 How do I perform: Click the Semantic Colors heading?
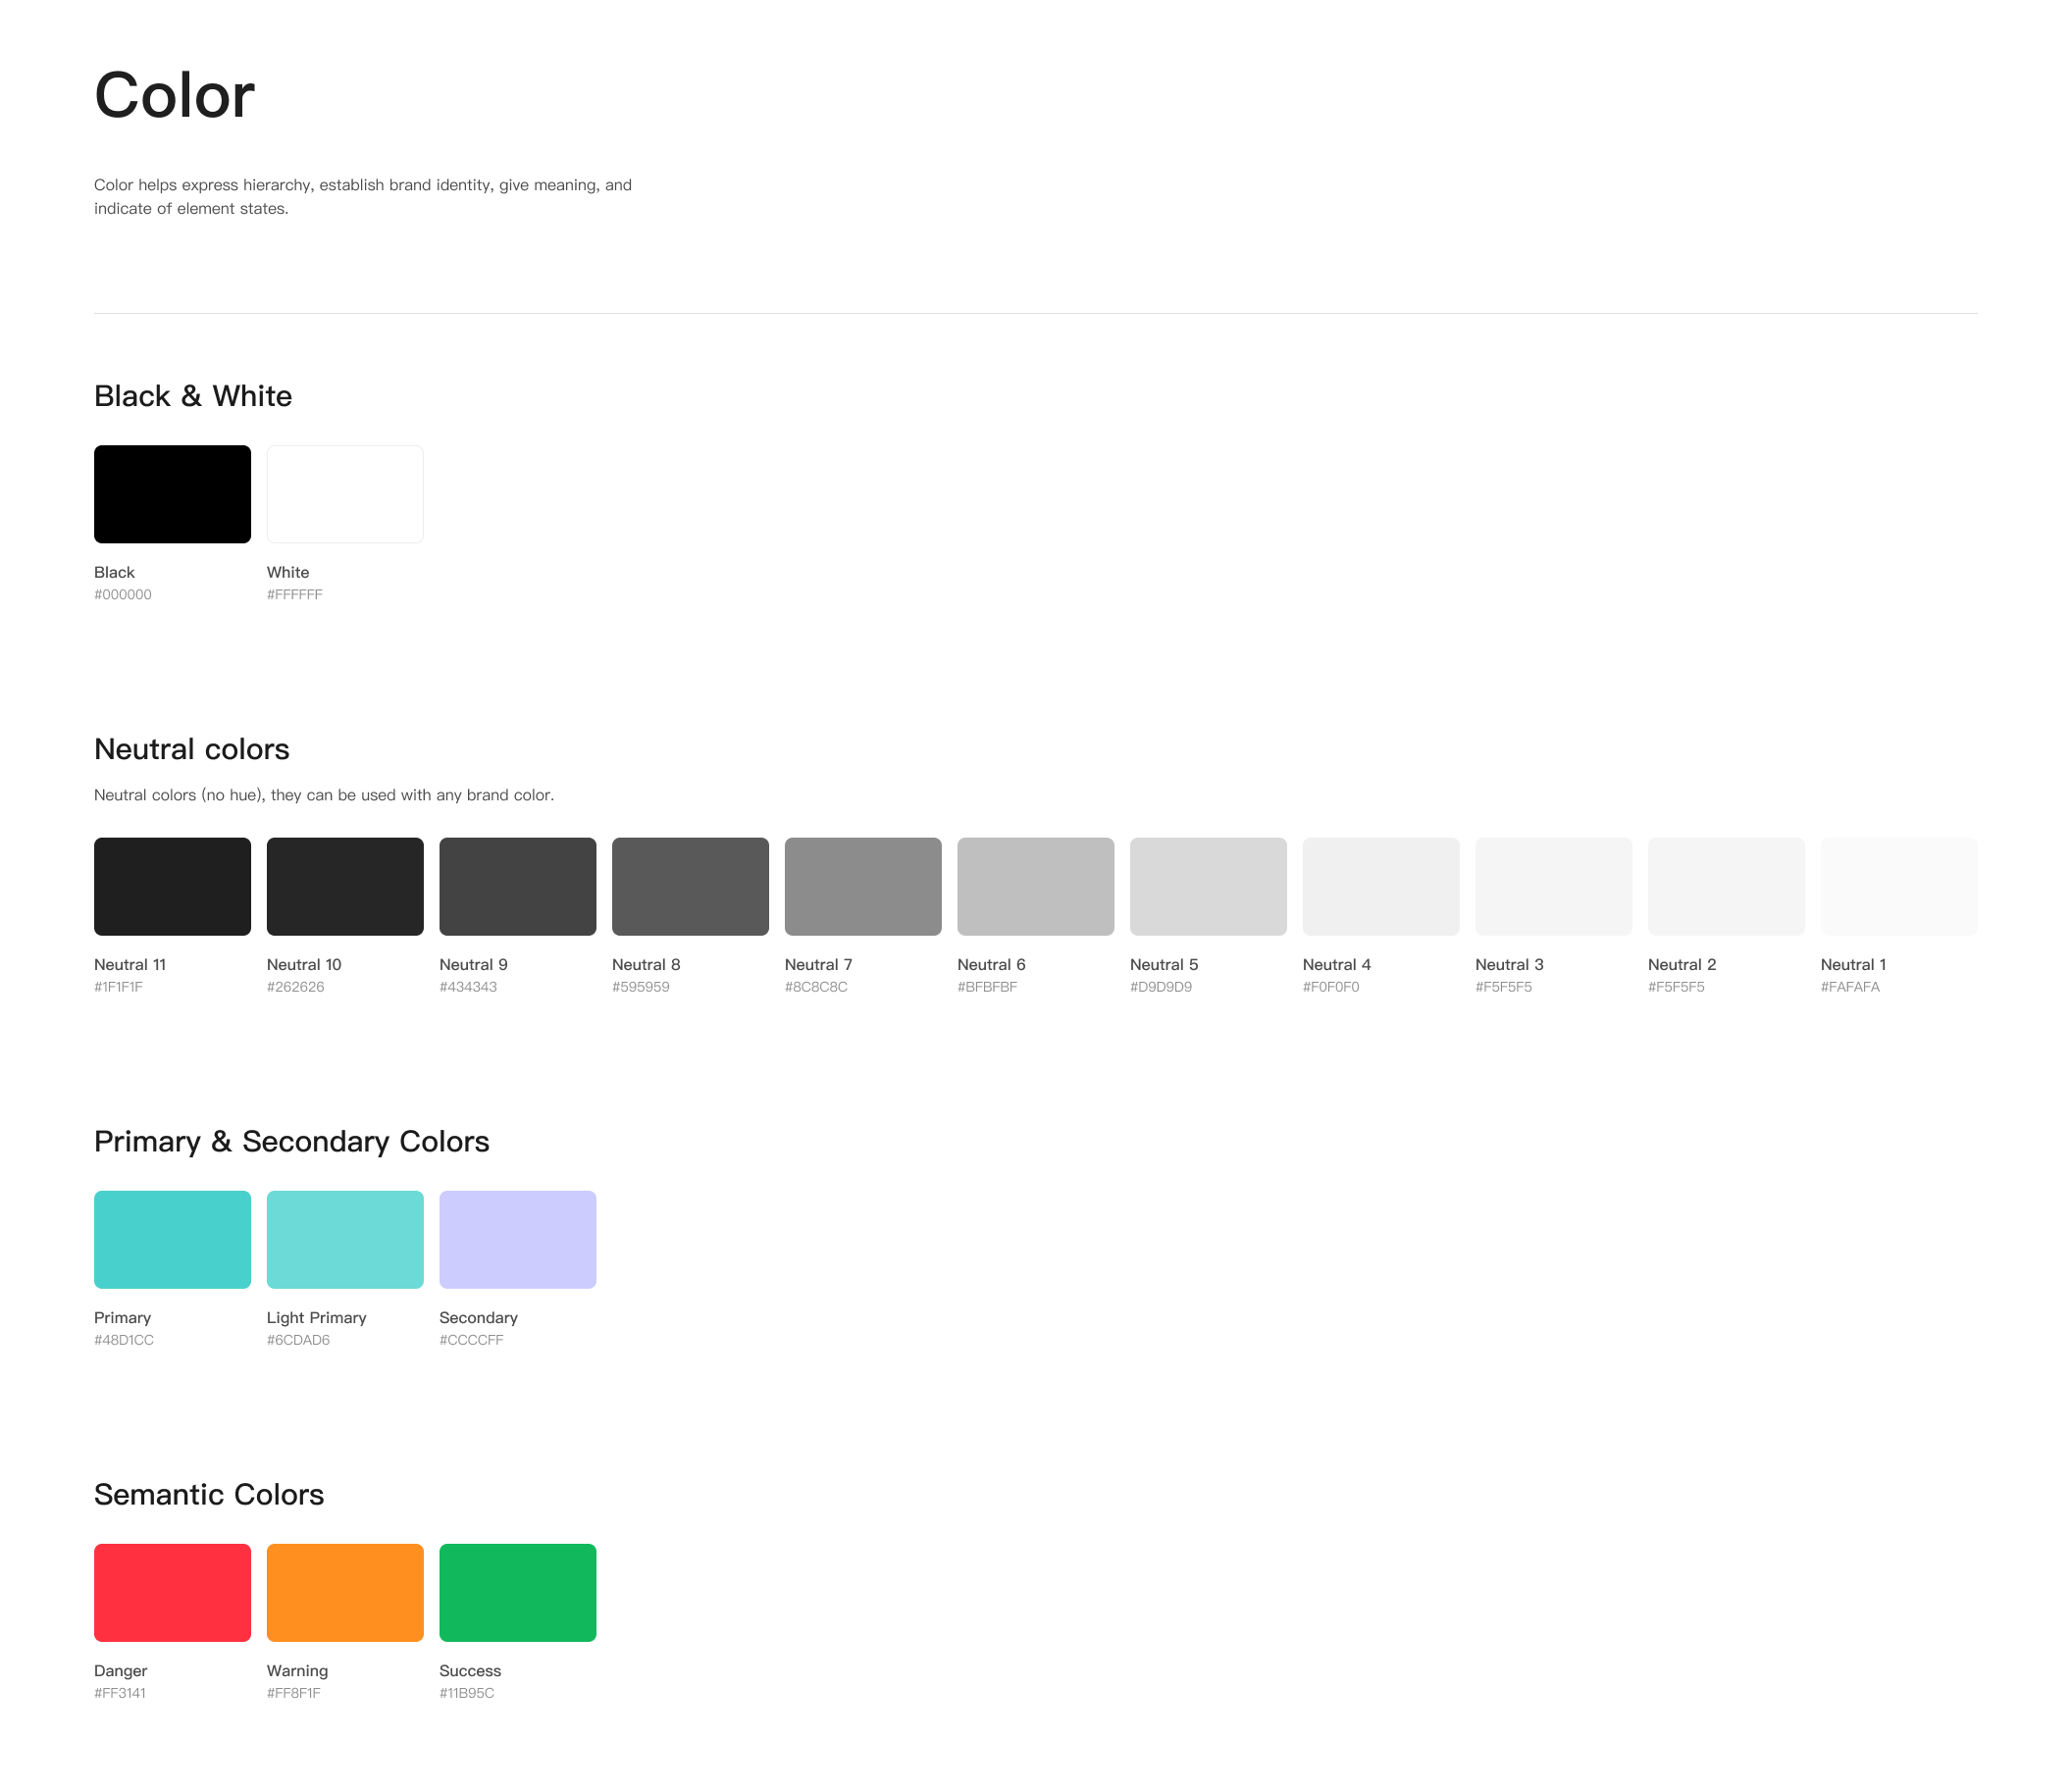(209, 1494)
